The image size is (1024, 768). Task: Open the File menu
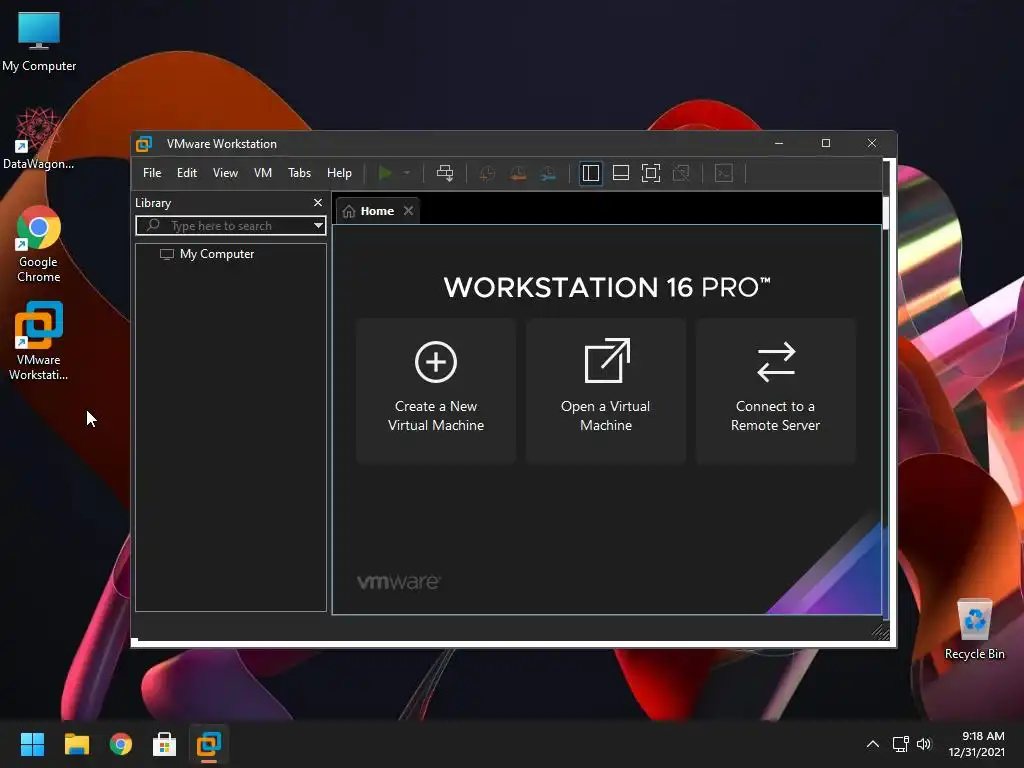pyautogui.click(x=152, y=173)
